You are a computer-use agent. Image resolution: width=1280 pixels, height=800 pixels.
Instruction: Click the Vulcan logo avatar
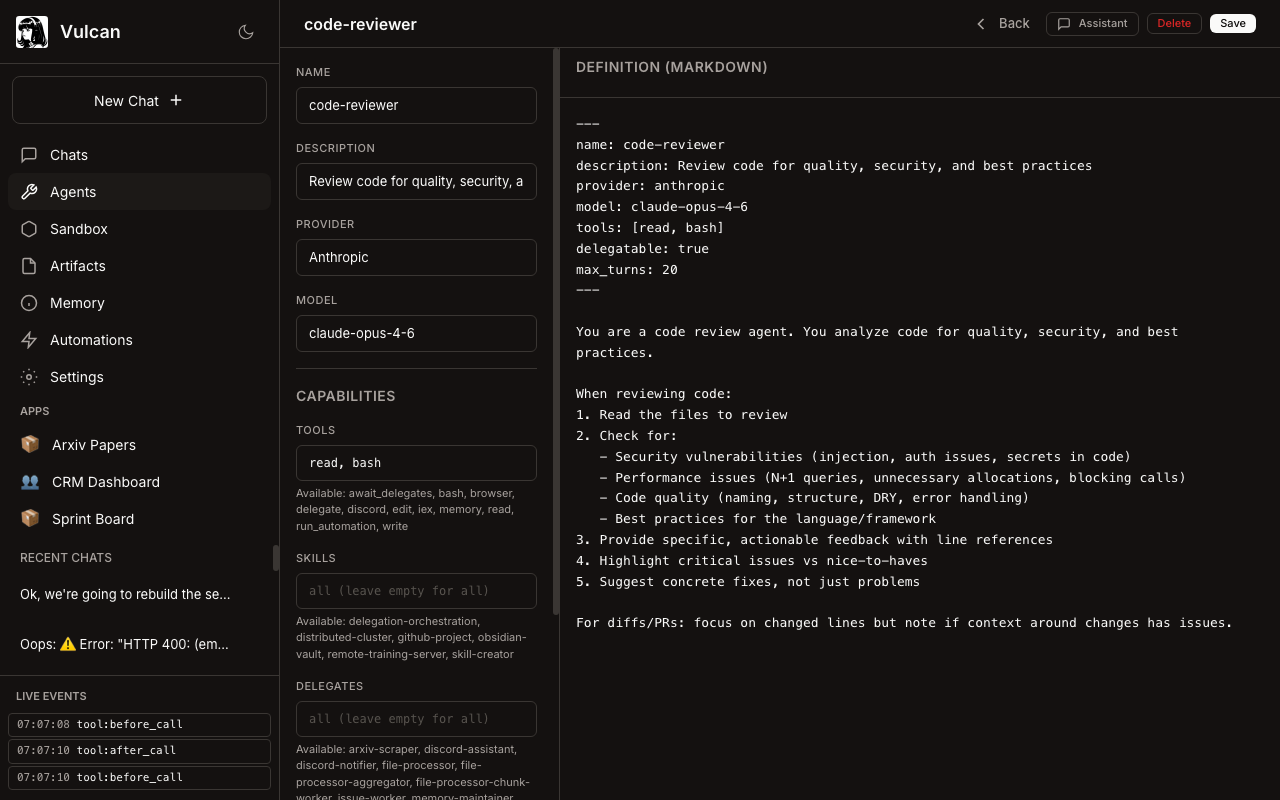coord(32,32)
